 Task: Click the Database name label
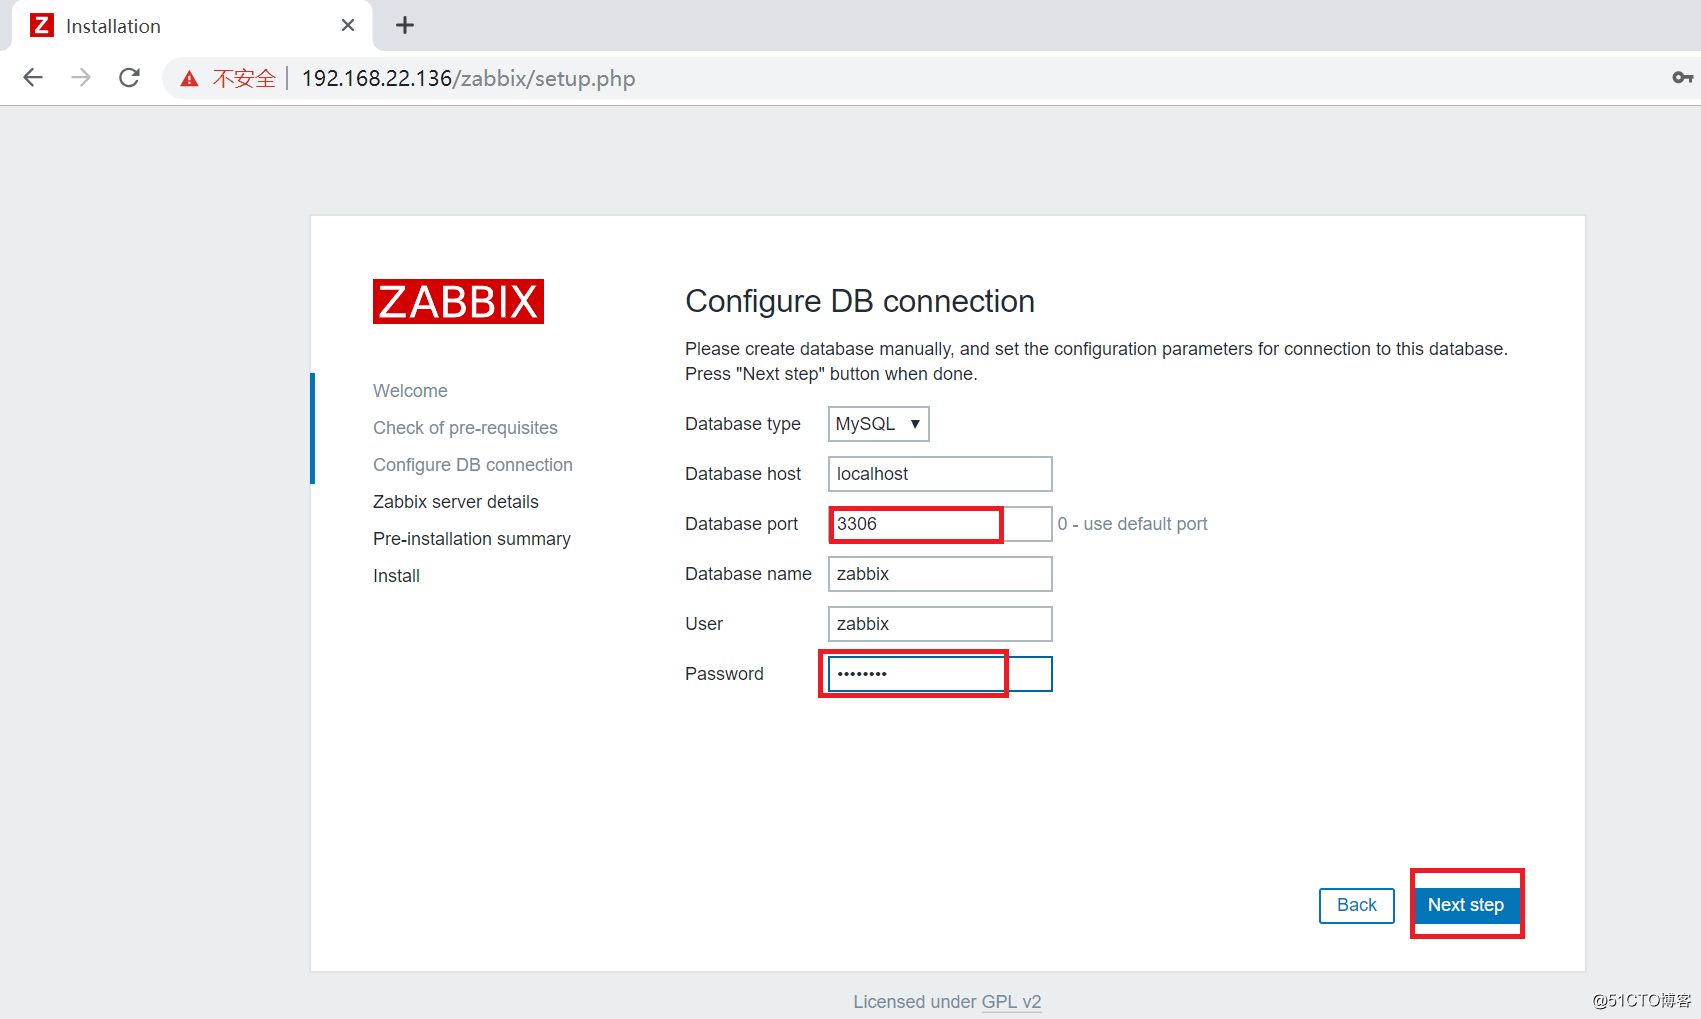click(748, 574)
